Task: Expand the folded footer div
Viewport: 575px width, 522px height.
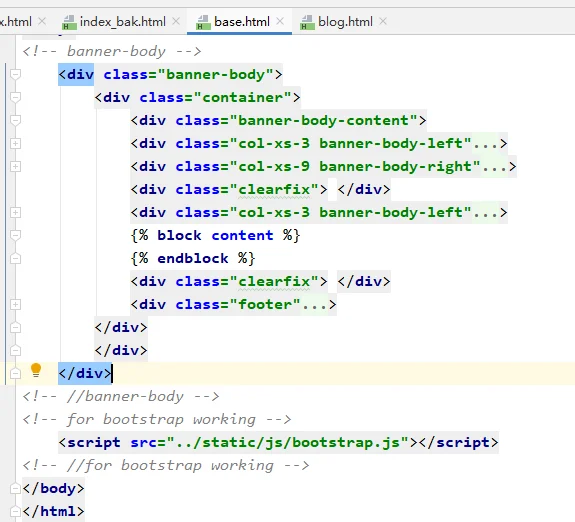Action: [15, 304]
